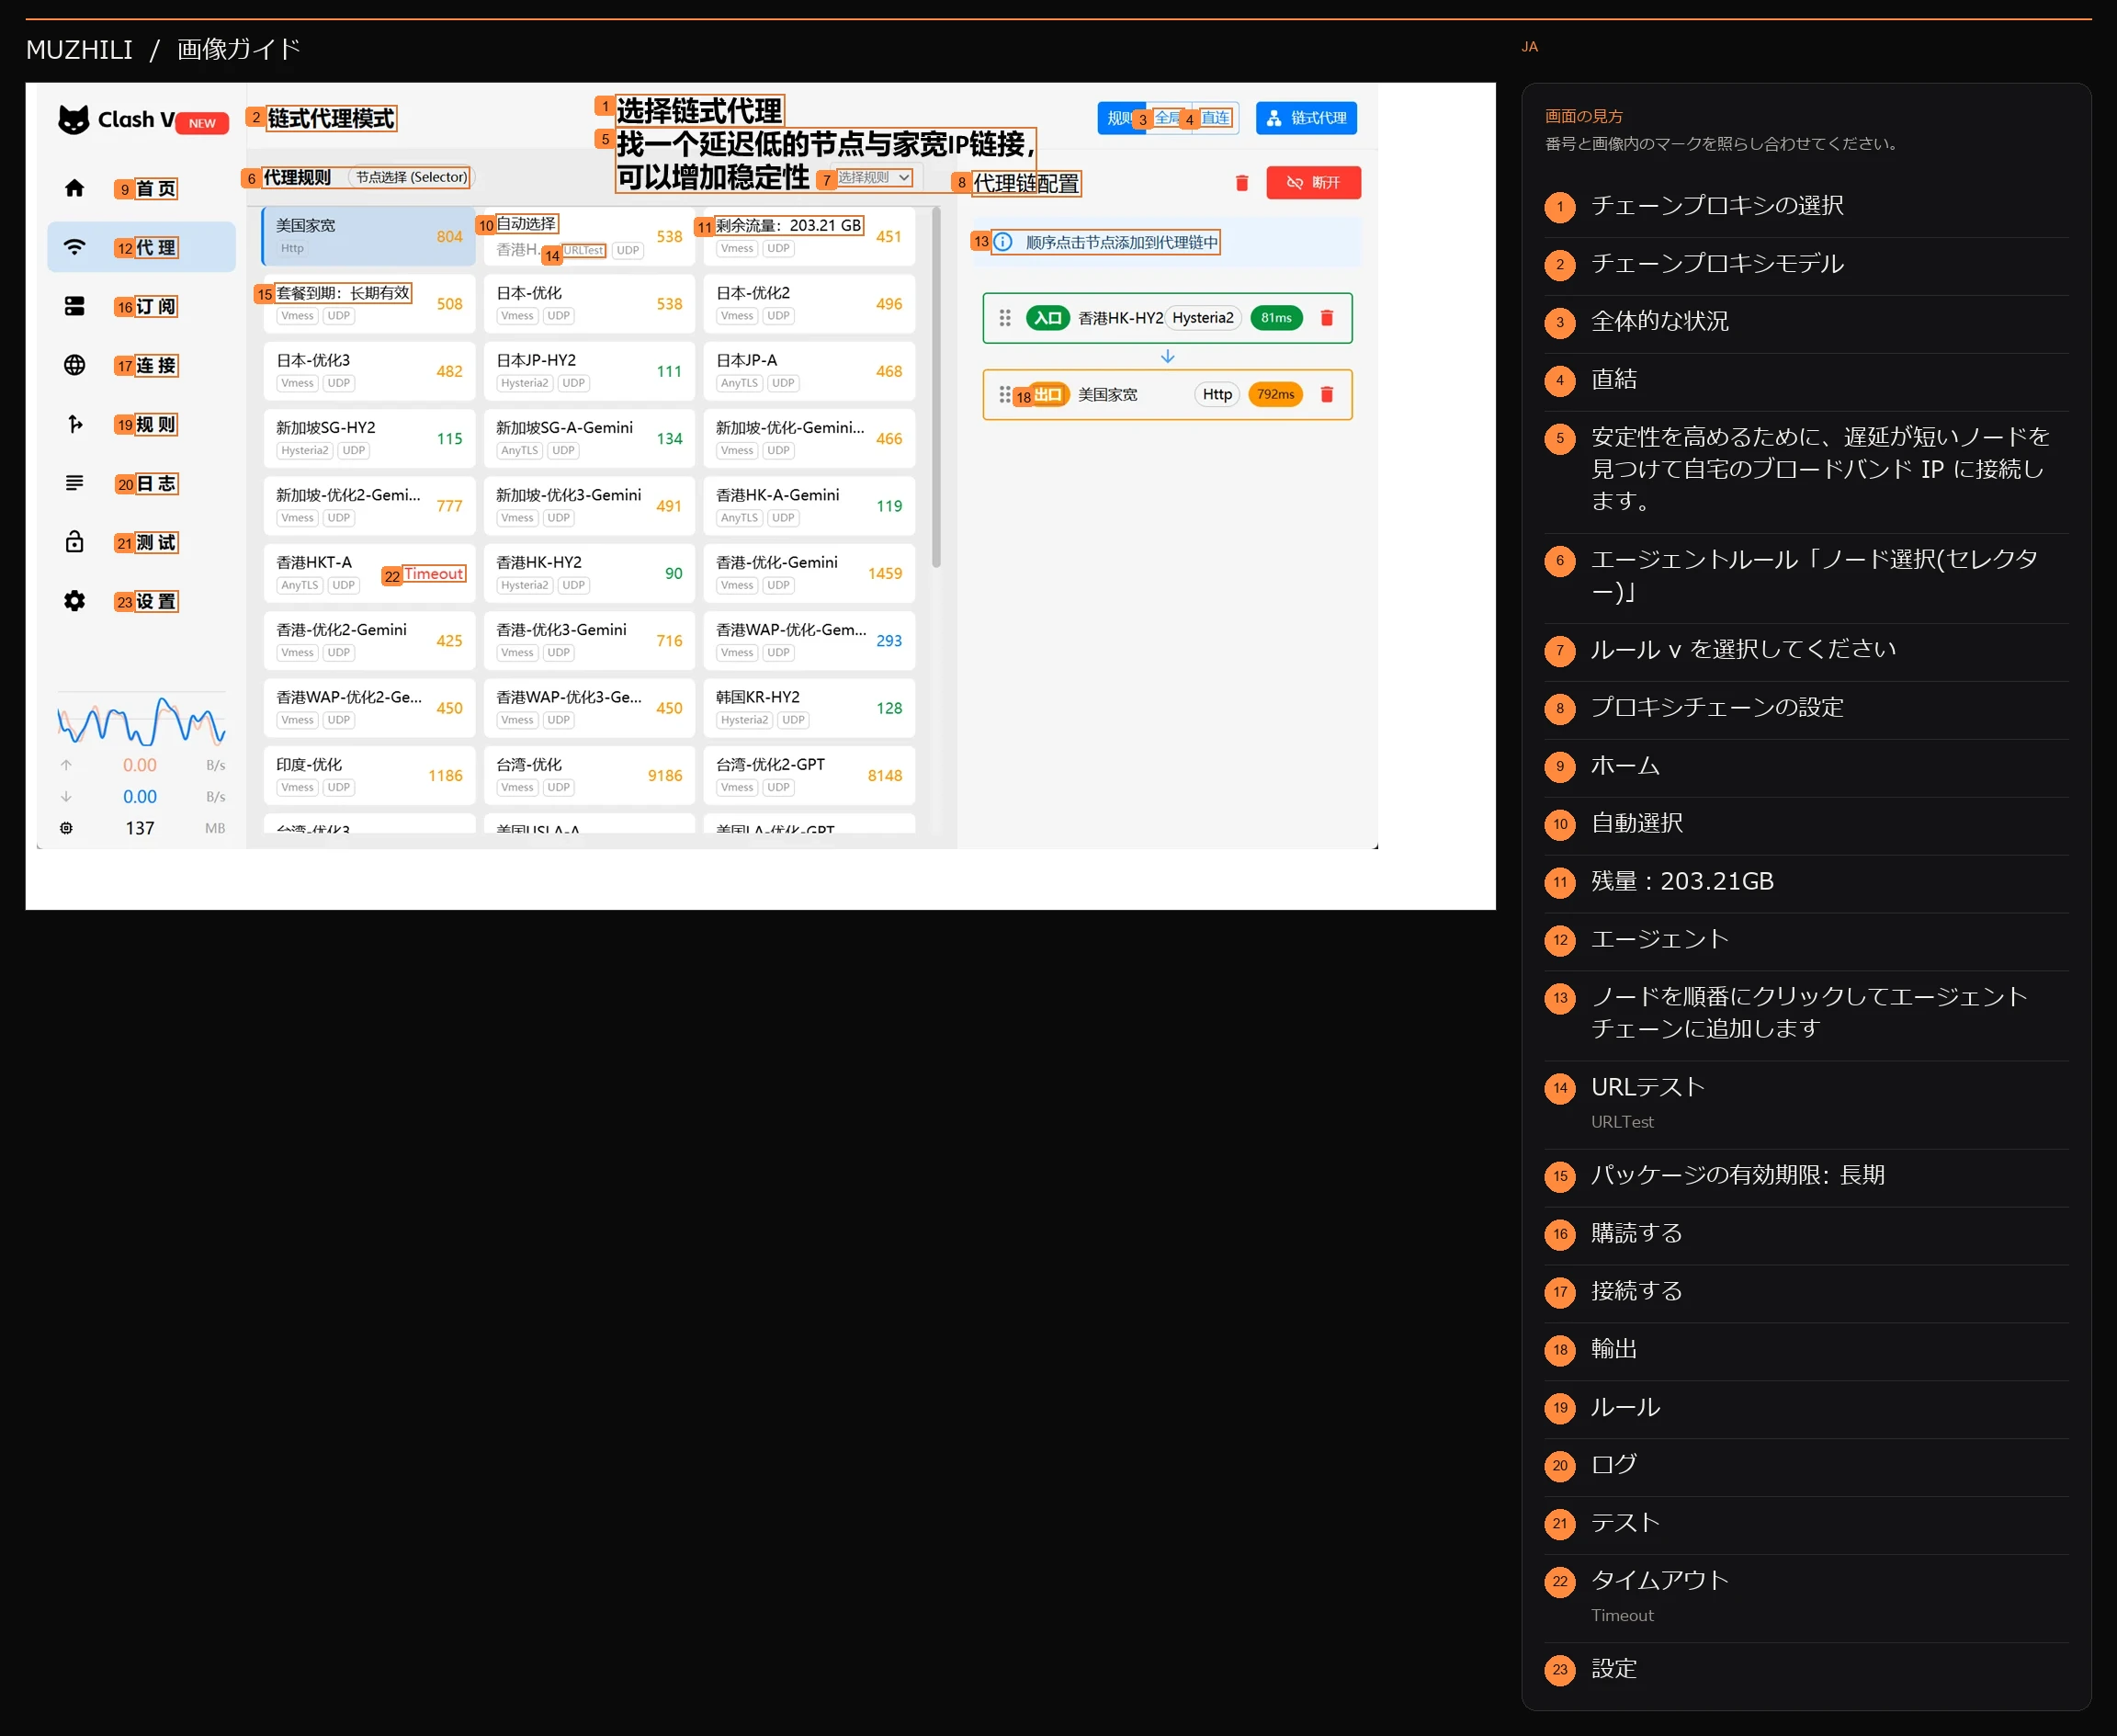This screenshot has width=2117, height=1736.
Task: Click the traffic graph in the sidebar
Action: click(141, 721)
